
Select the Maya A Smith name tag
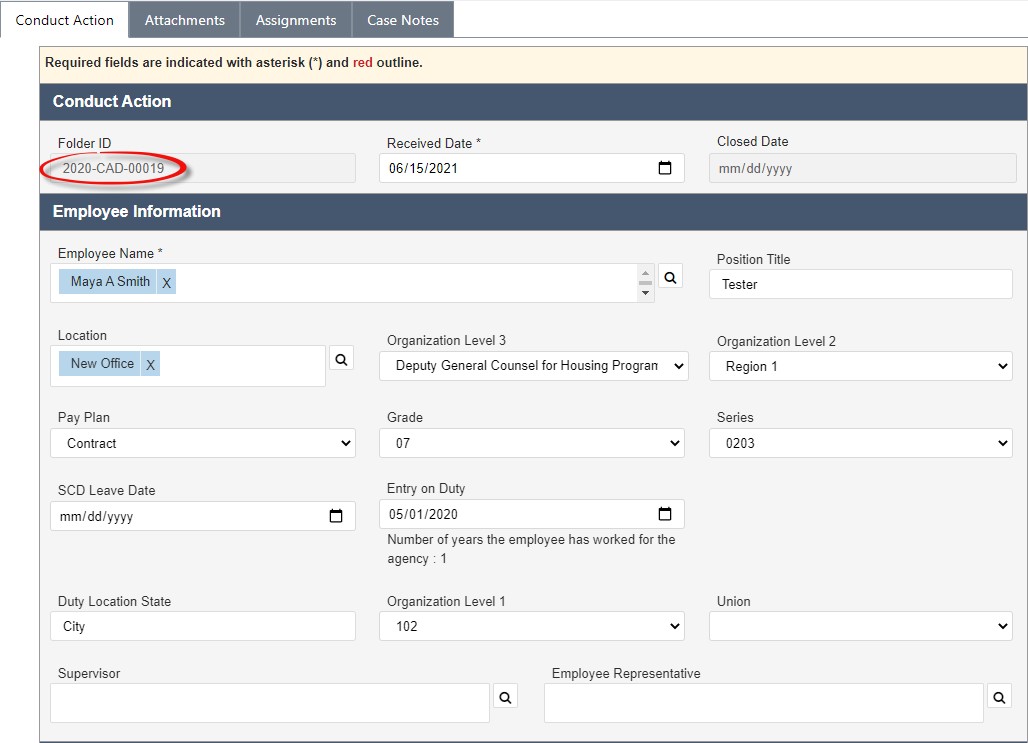(110, 281)
